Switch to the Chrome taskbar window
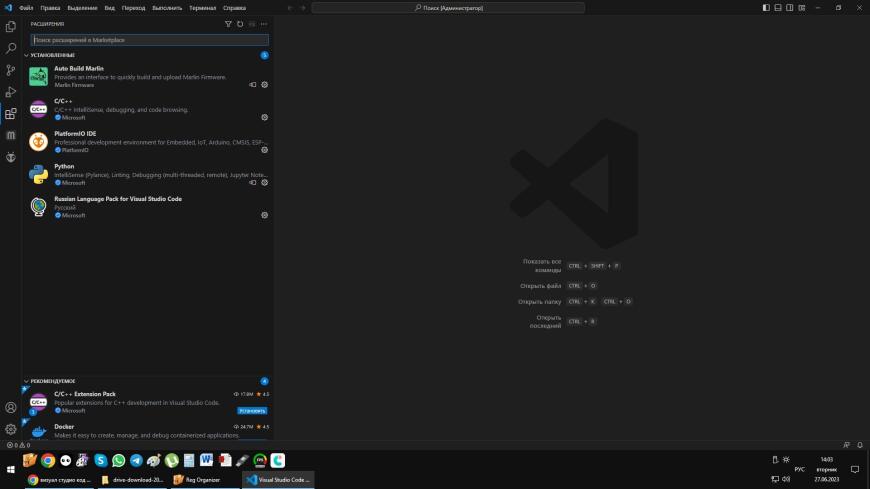The image size is (870, 489). pos(59,480)
